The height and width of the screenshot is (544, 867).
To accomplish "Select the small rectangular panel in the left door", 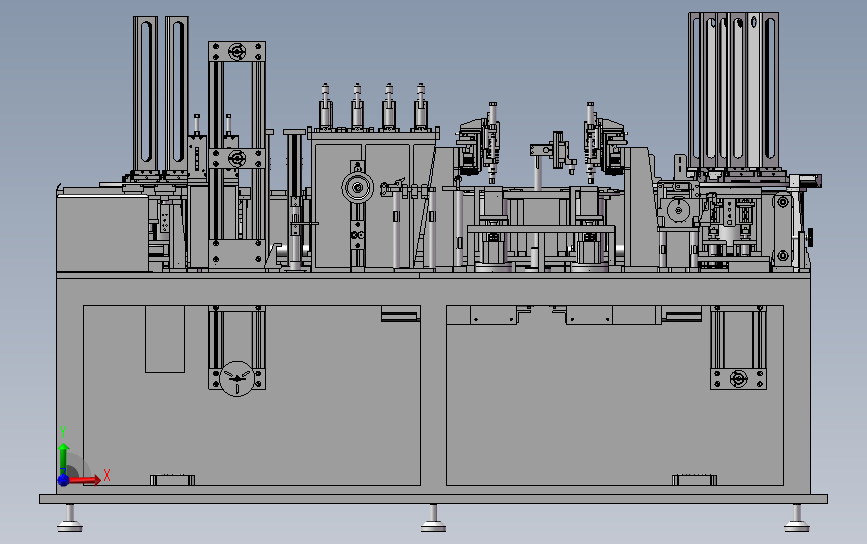I will pyautogui.click(x=165, y=339).
